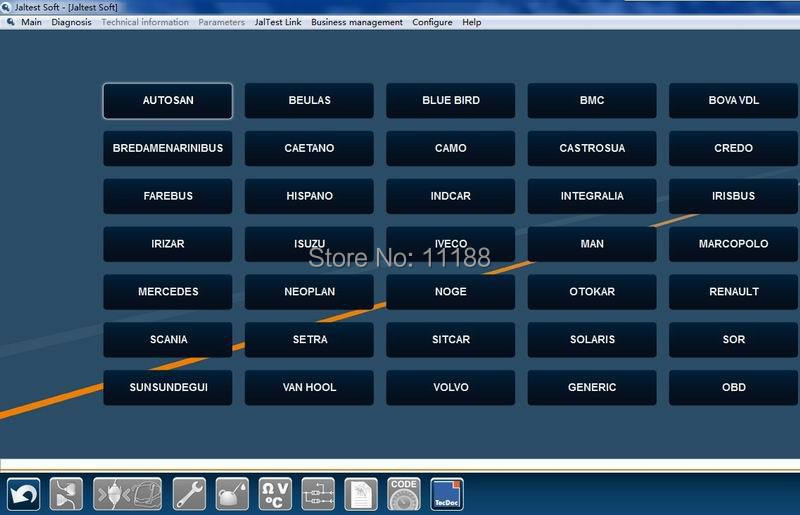Select the BOVA VDL brand

(734, 101)
